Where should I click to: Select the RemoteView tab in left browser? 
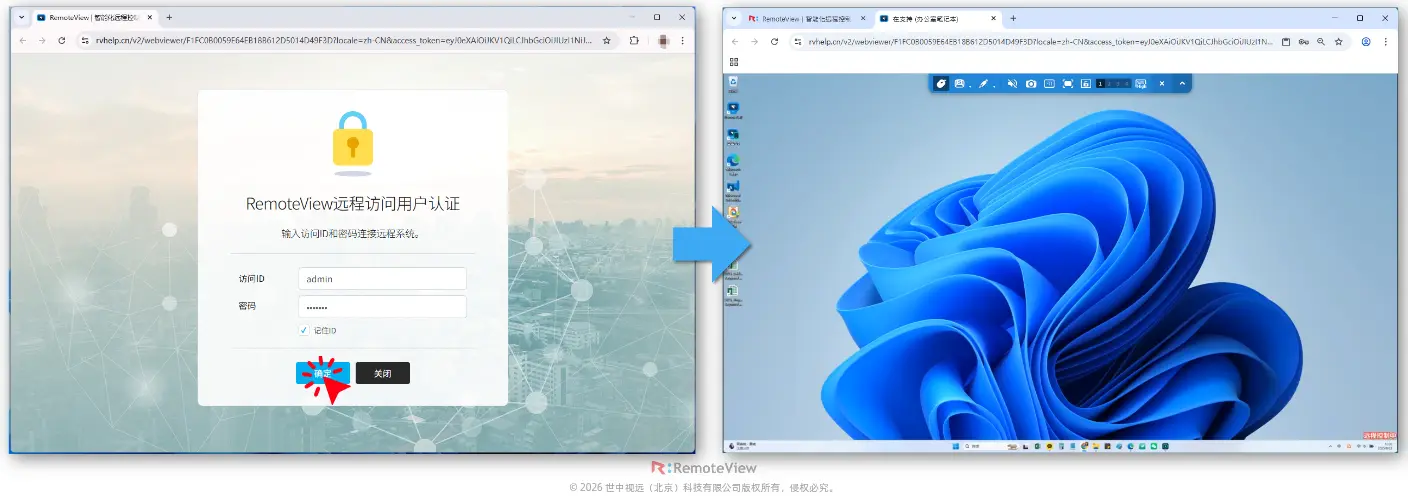tap(96, 18)
